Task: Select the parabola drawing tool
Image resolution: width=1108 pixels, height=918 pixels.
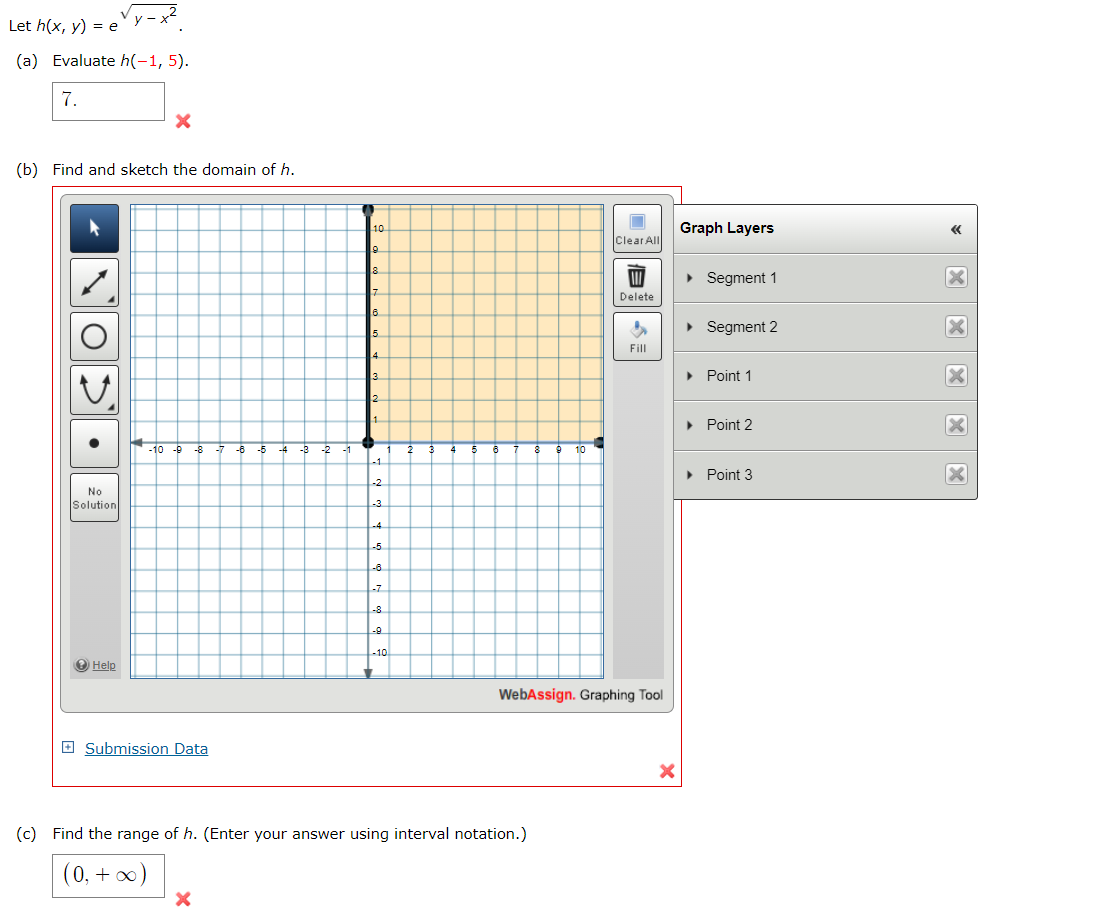Action: point(94,389)
